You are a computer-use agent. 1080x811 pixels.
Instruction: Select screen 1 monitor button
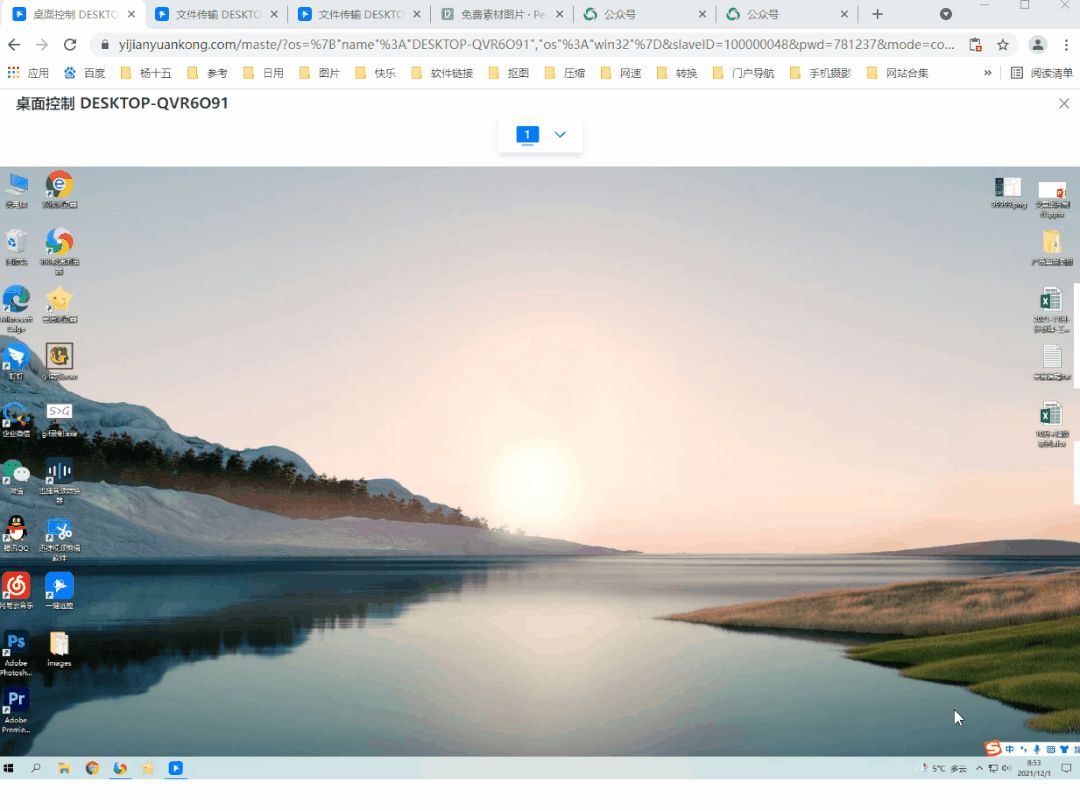click(527, 135)
